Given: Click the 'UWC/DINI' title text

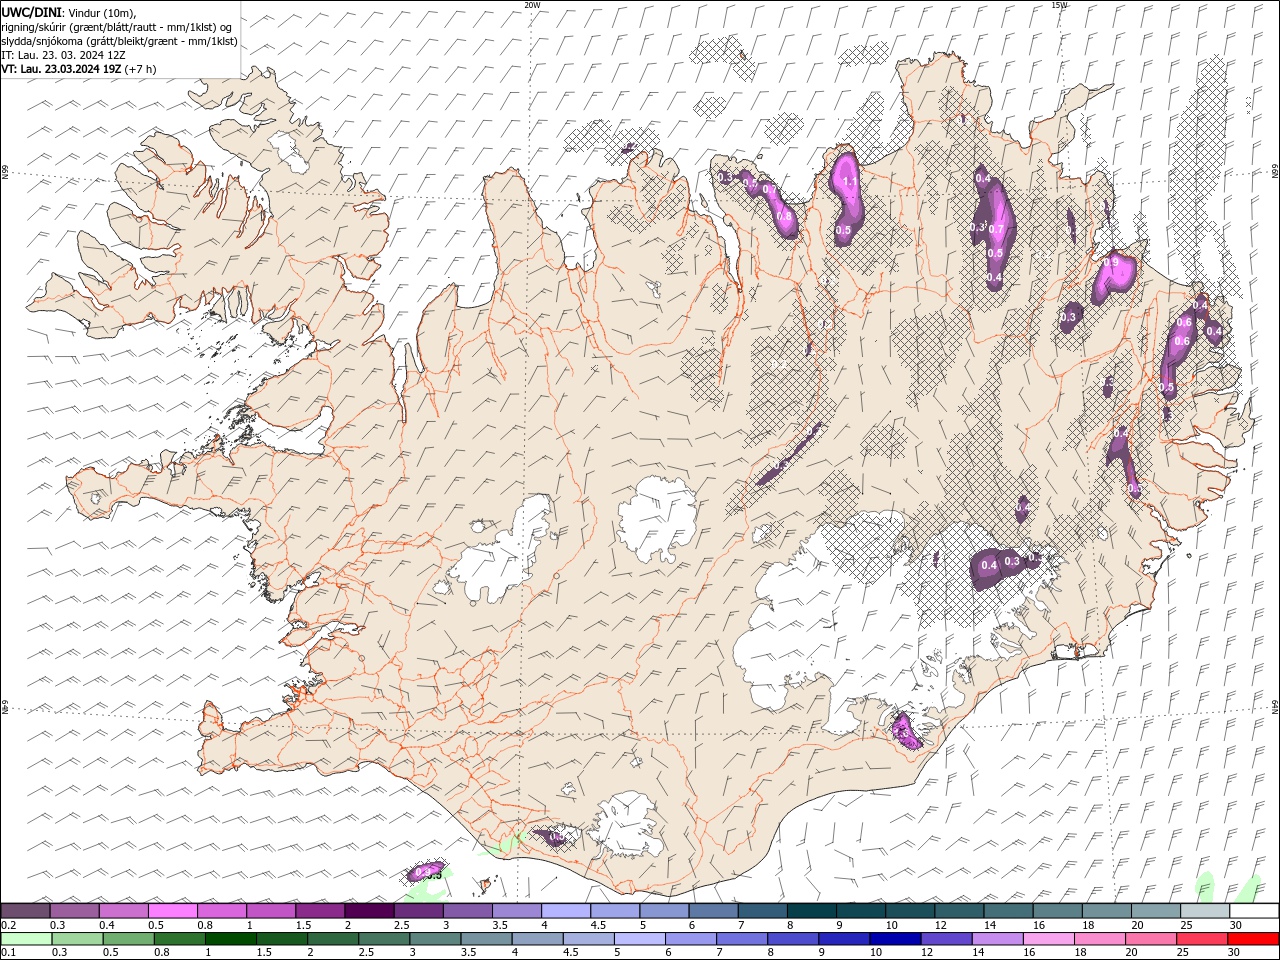Looking at the screenshot, I should tap(32, 12).
